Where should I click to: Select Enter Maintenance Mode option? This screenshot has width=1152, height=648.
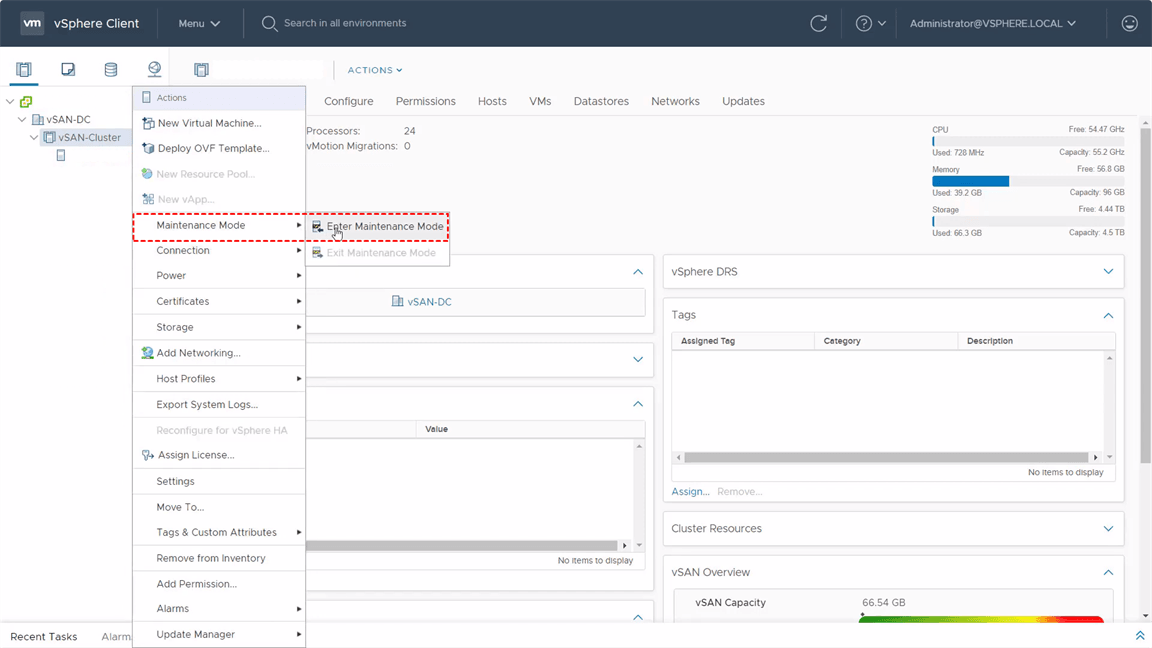click(384, 227)
